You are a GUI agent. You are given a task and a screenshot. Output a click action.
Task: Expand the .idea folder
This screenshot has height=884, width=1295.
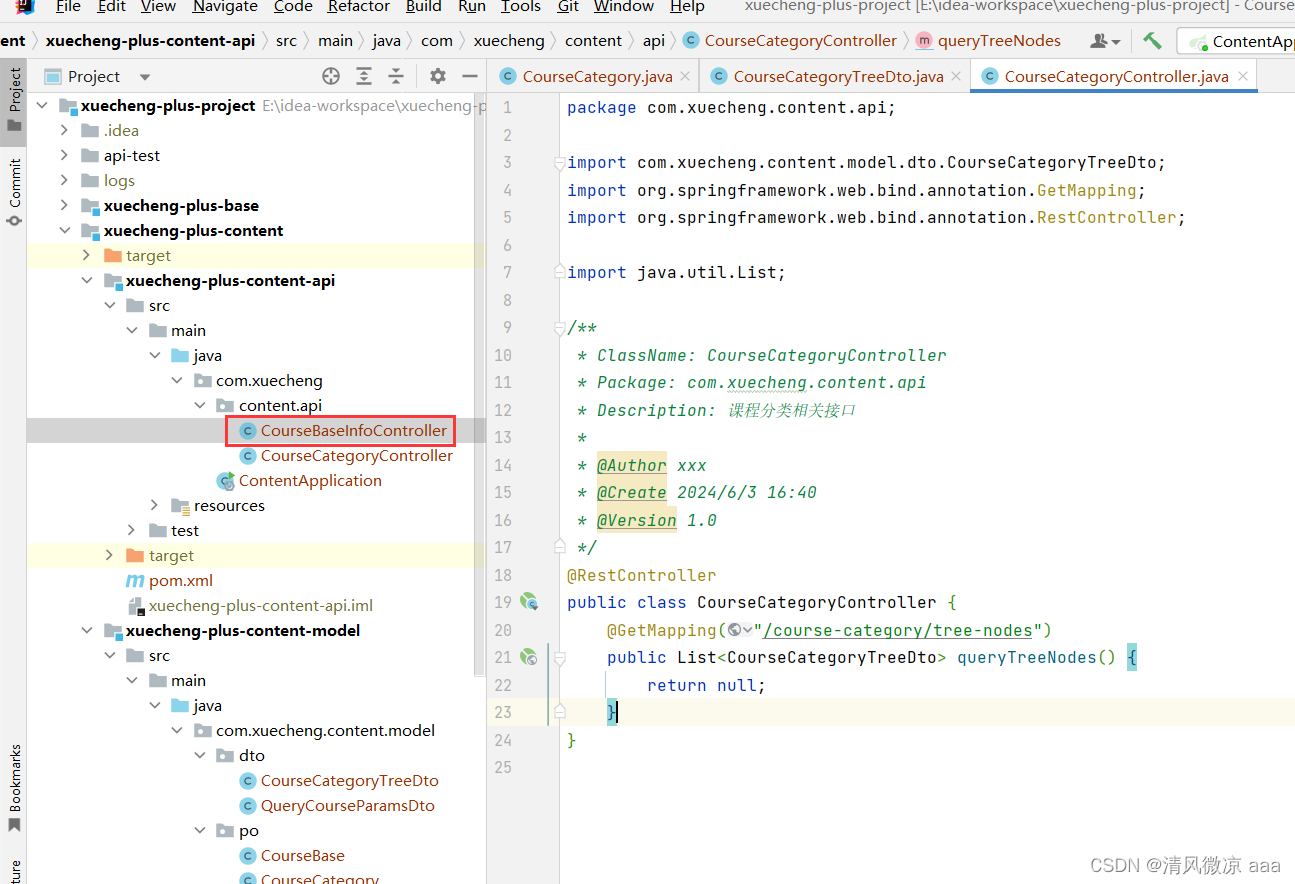point(64,130)
